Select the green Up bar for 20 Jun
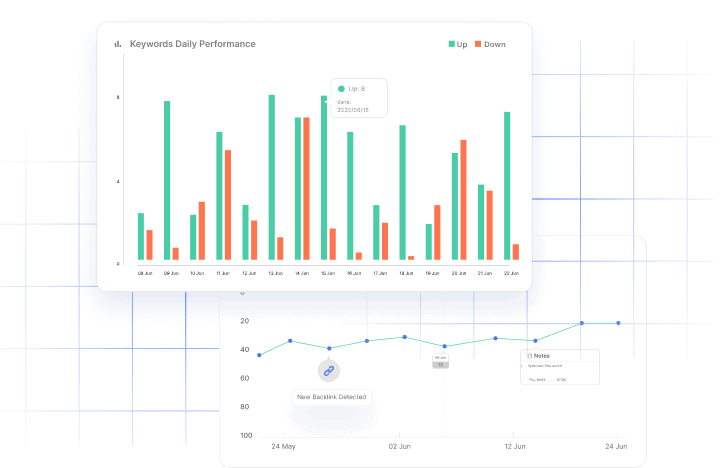The width and height of the screenshot is (726, 468). [455, 206]
